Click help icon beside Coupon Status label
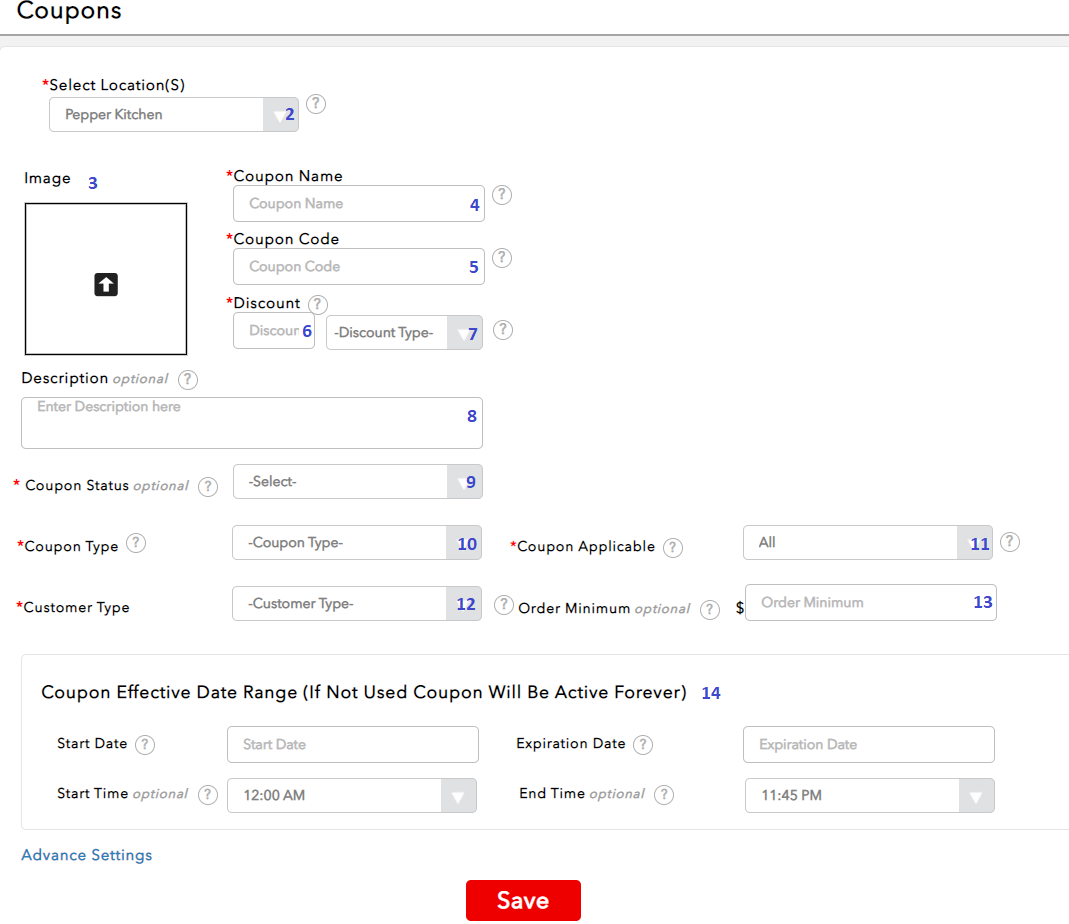The height and width of the screenshot is (924, 1069). tap(208, 487)
